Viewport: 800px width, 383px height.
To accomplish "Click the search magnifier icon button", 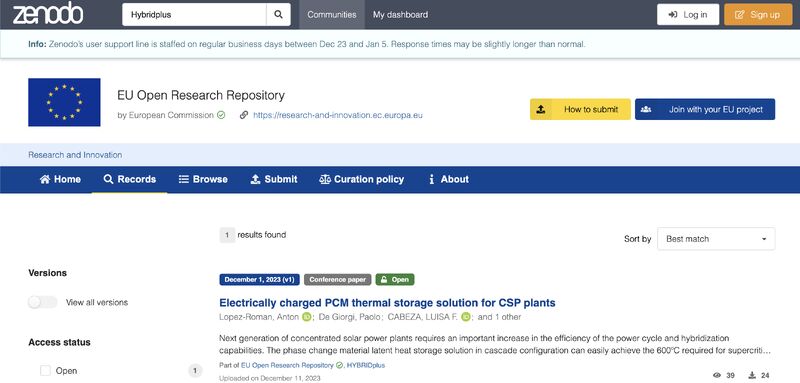I will (278, 14).
